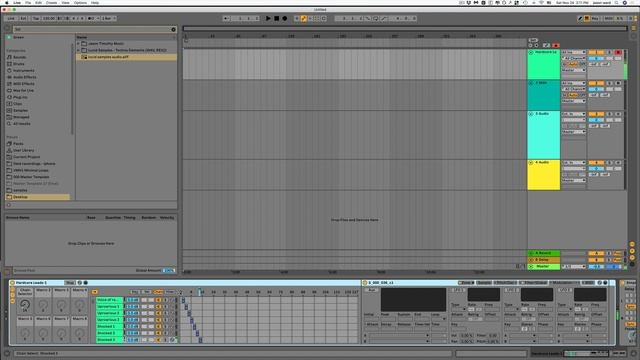
Task: Lock envelopes with the red lock button
Action: (556, 45)
